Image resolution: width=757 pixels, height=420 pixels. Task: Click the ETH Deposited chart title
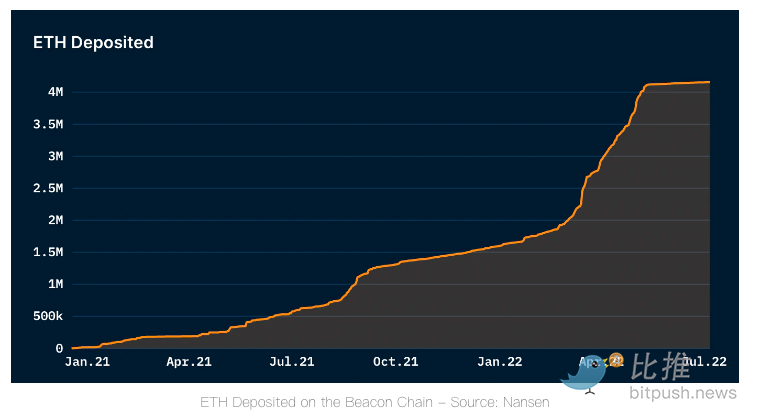pyautogui.click(x=93, y=42)
